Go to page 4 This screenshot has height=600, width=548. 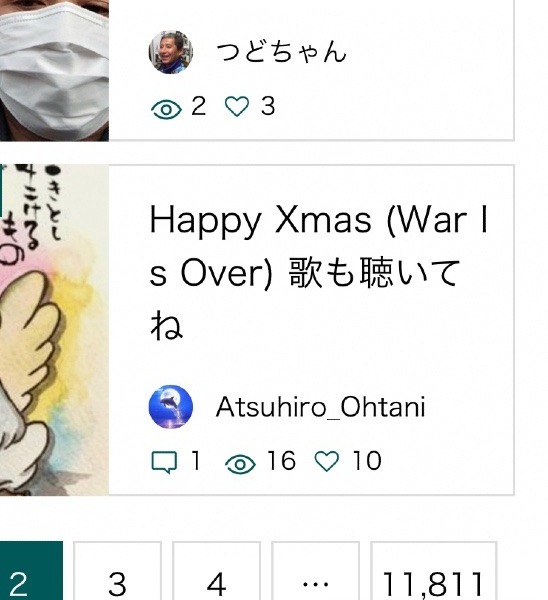pyautogui.click(x=216, y=571)
